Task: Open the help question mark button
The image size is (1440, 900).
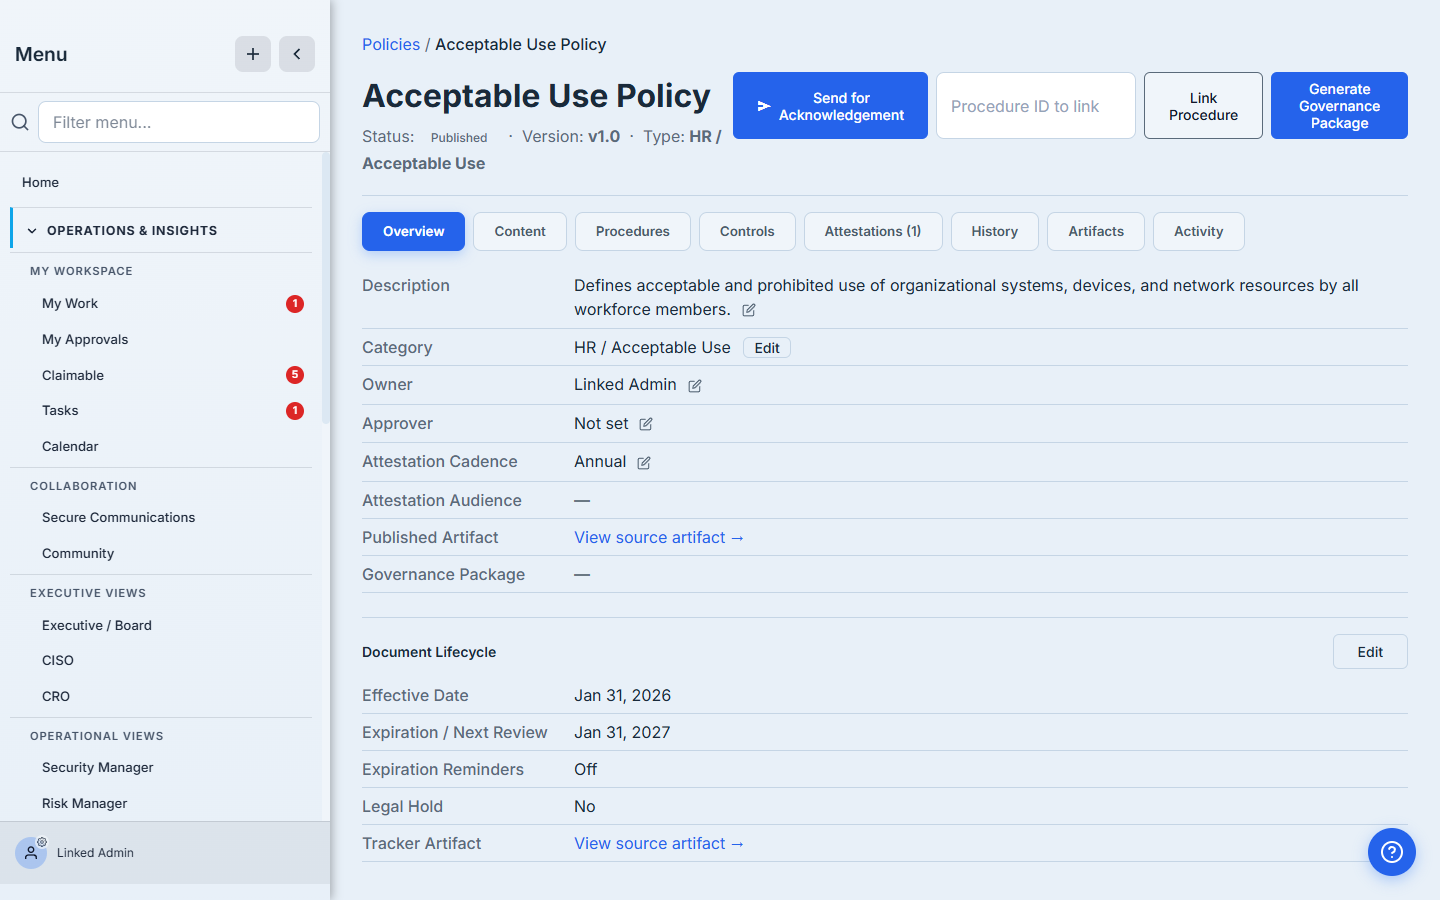Action: tap(1392, 852)
